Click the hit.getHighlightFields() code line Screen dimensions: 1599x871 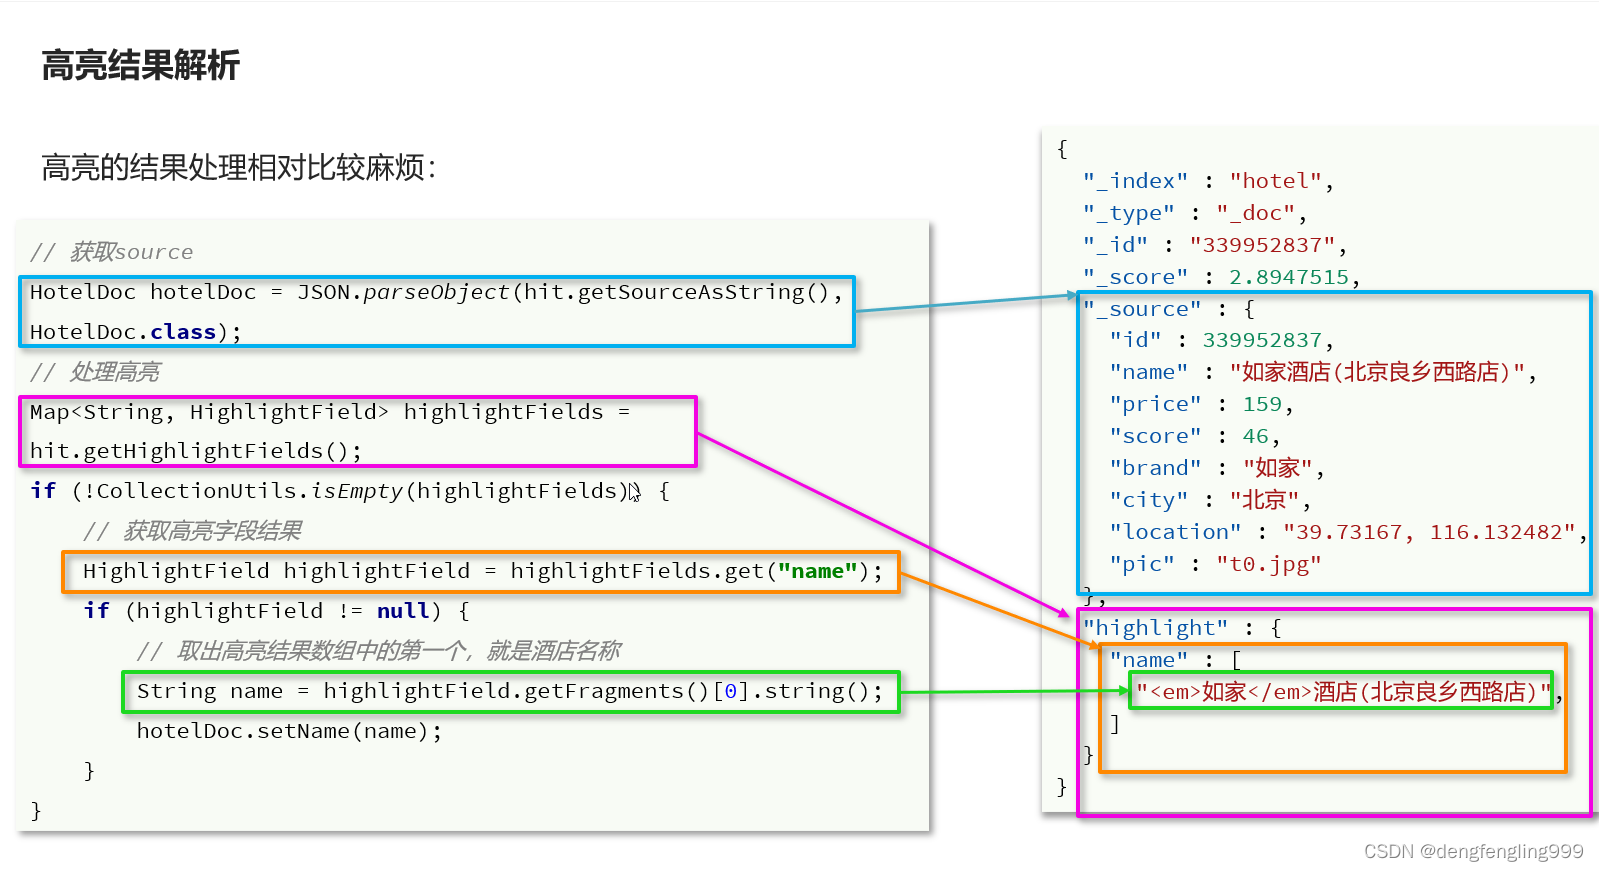(195, 451)
